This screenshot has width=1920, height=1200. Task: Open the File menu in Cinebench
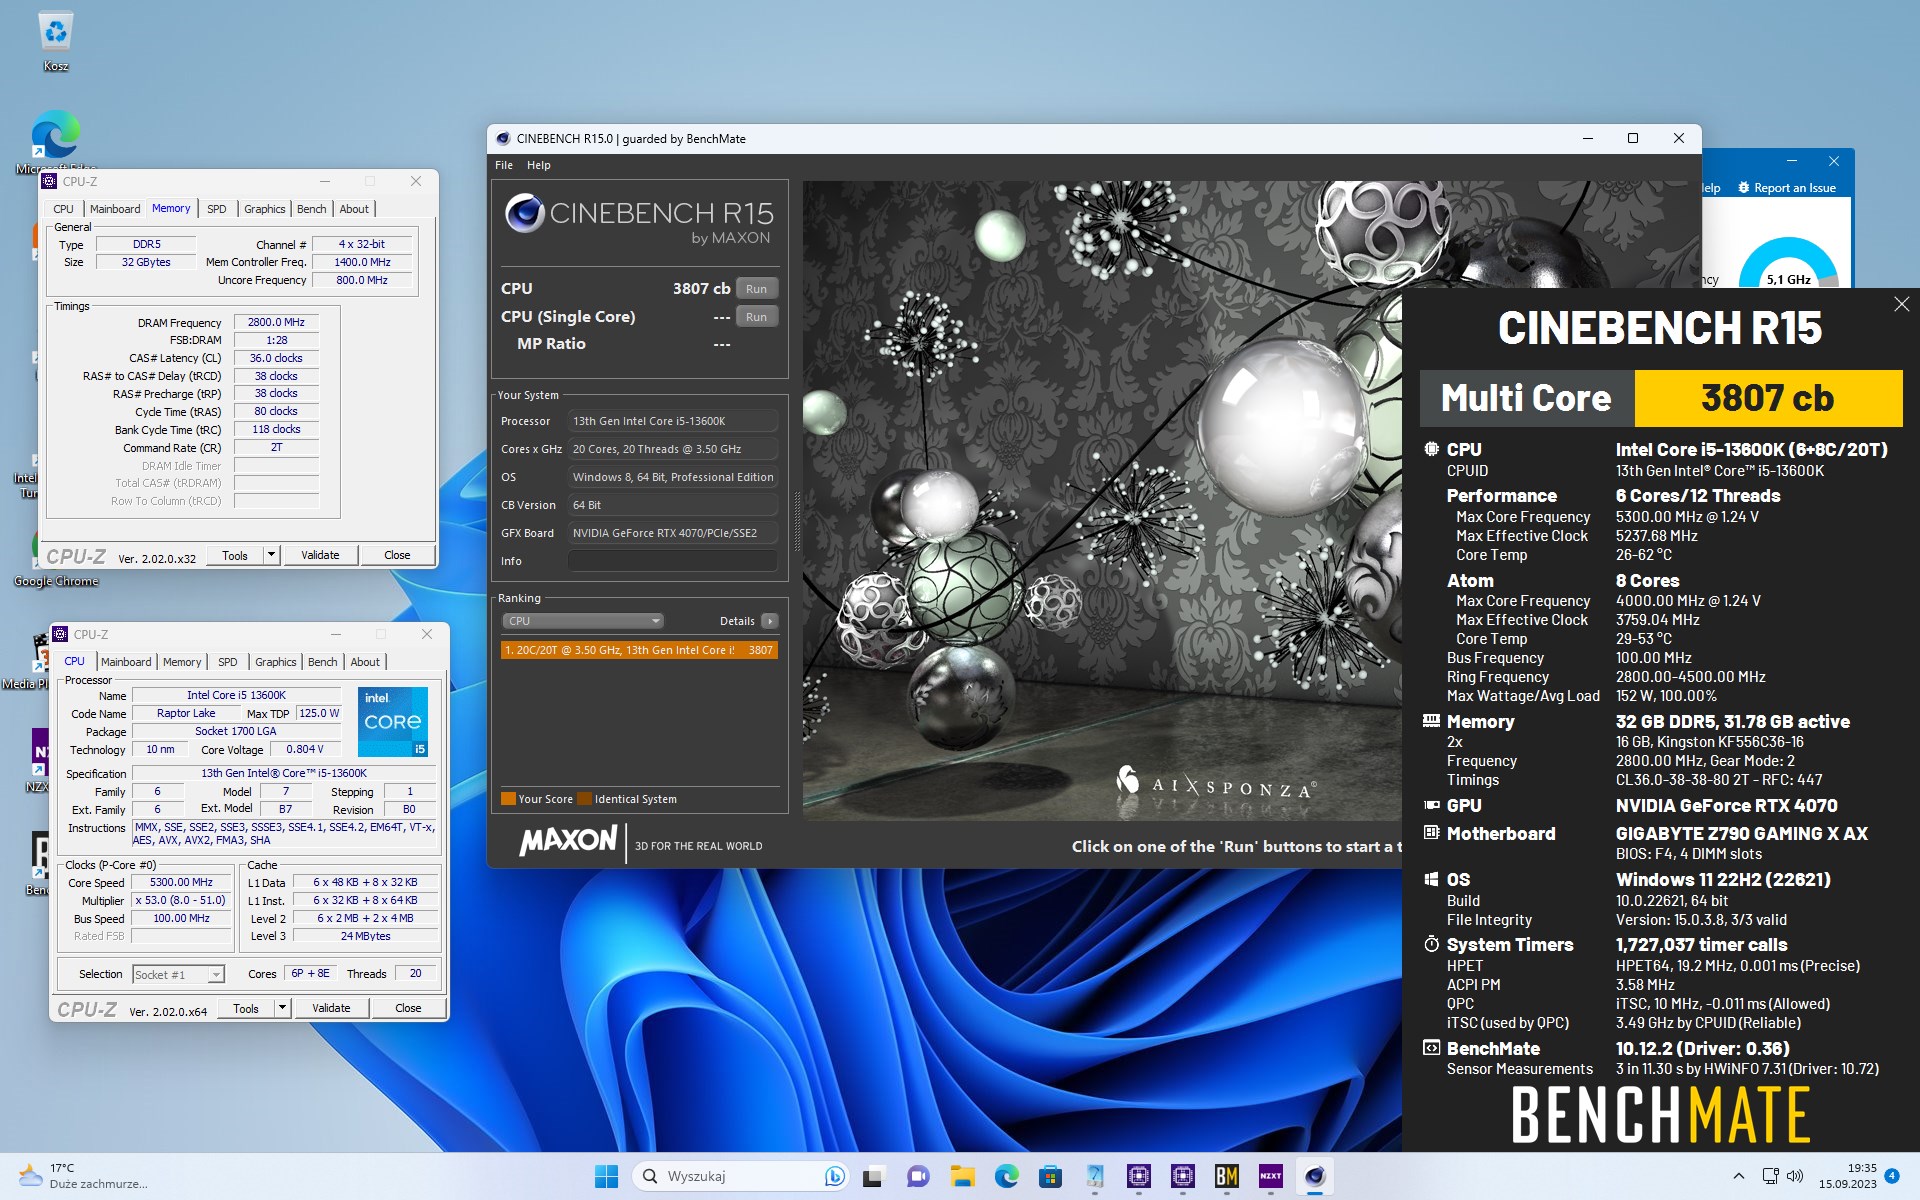pos(504,165)
